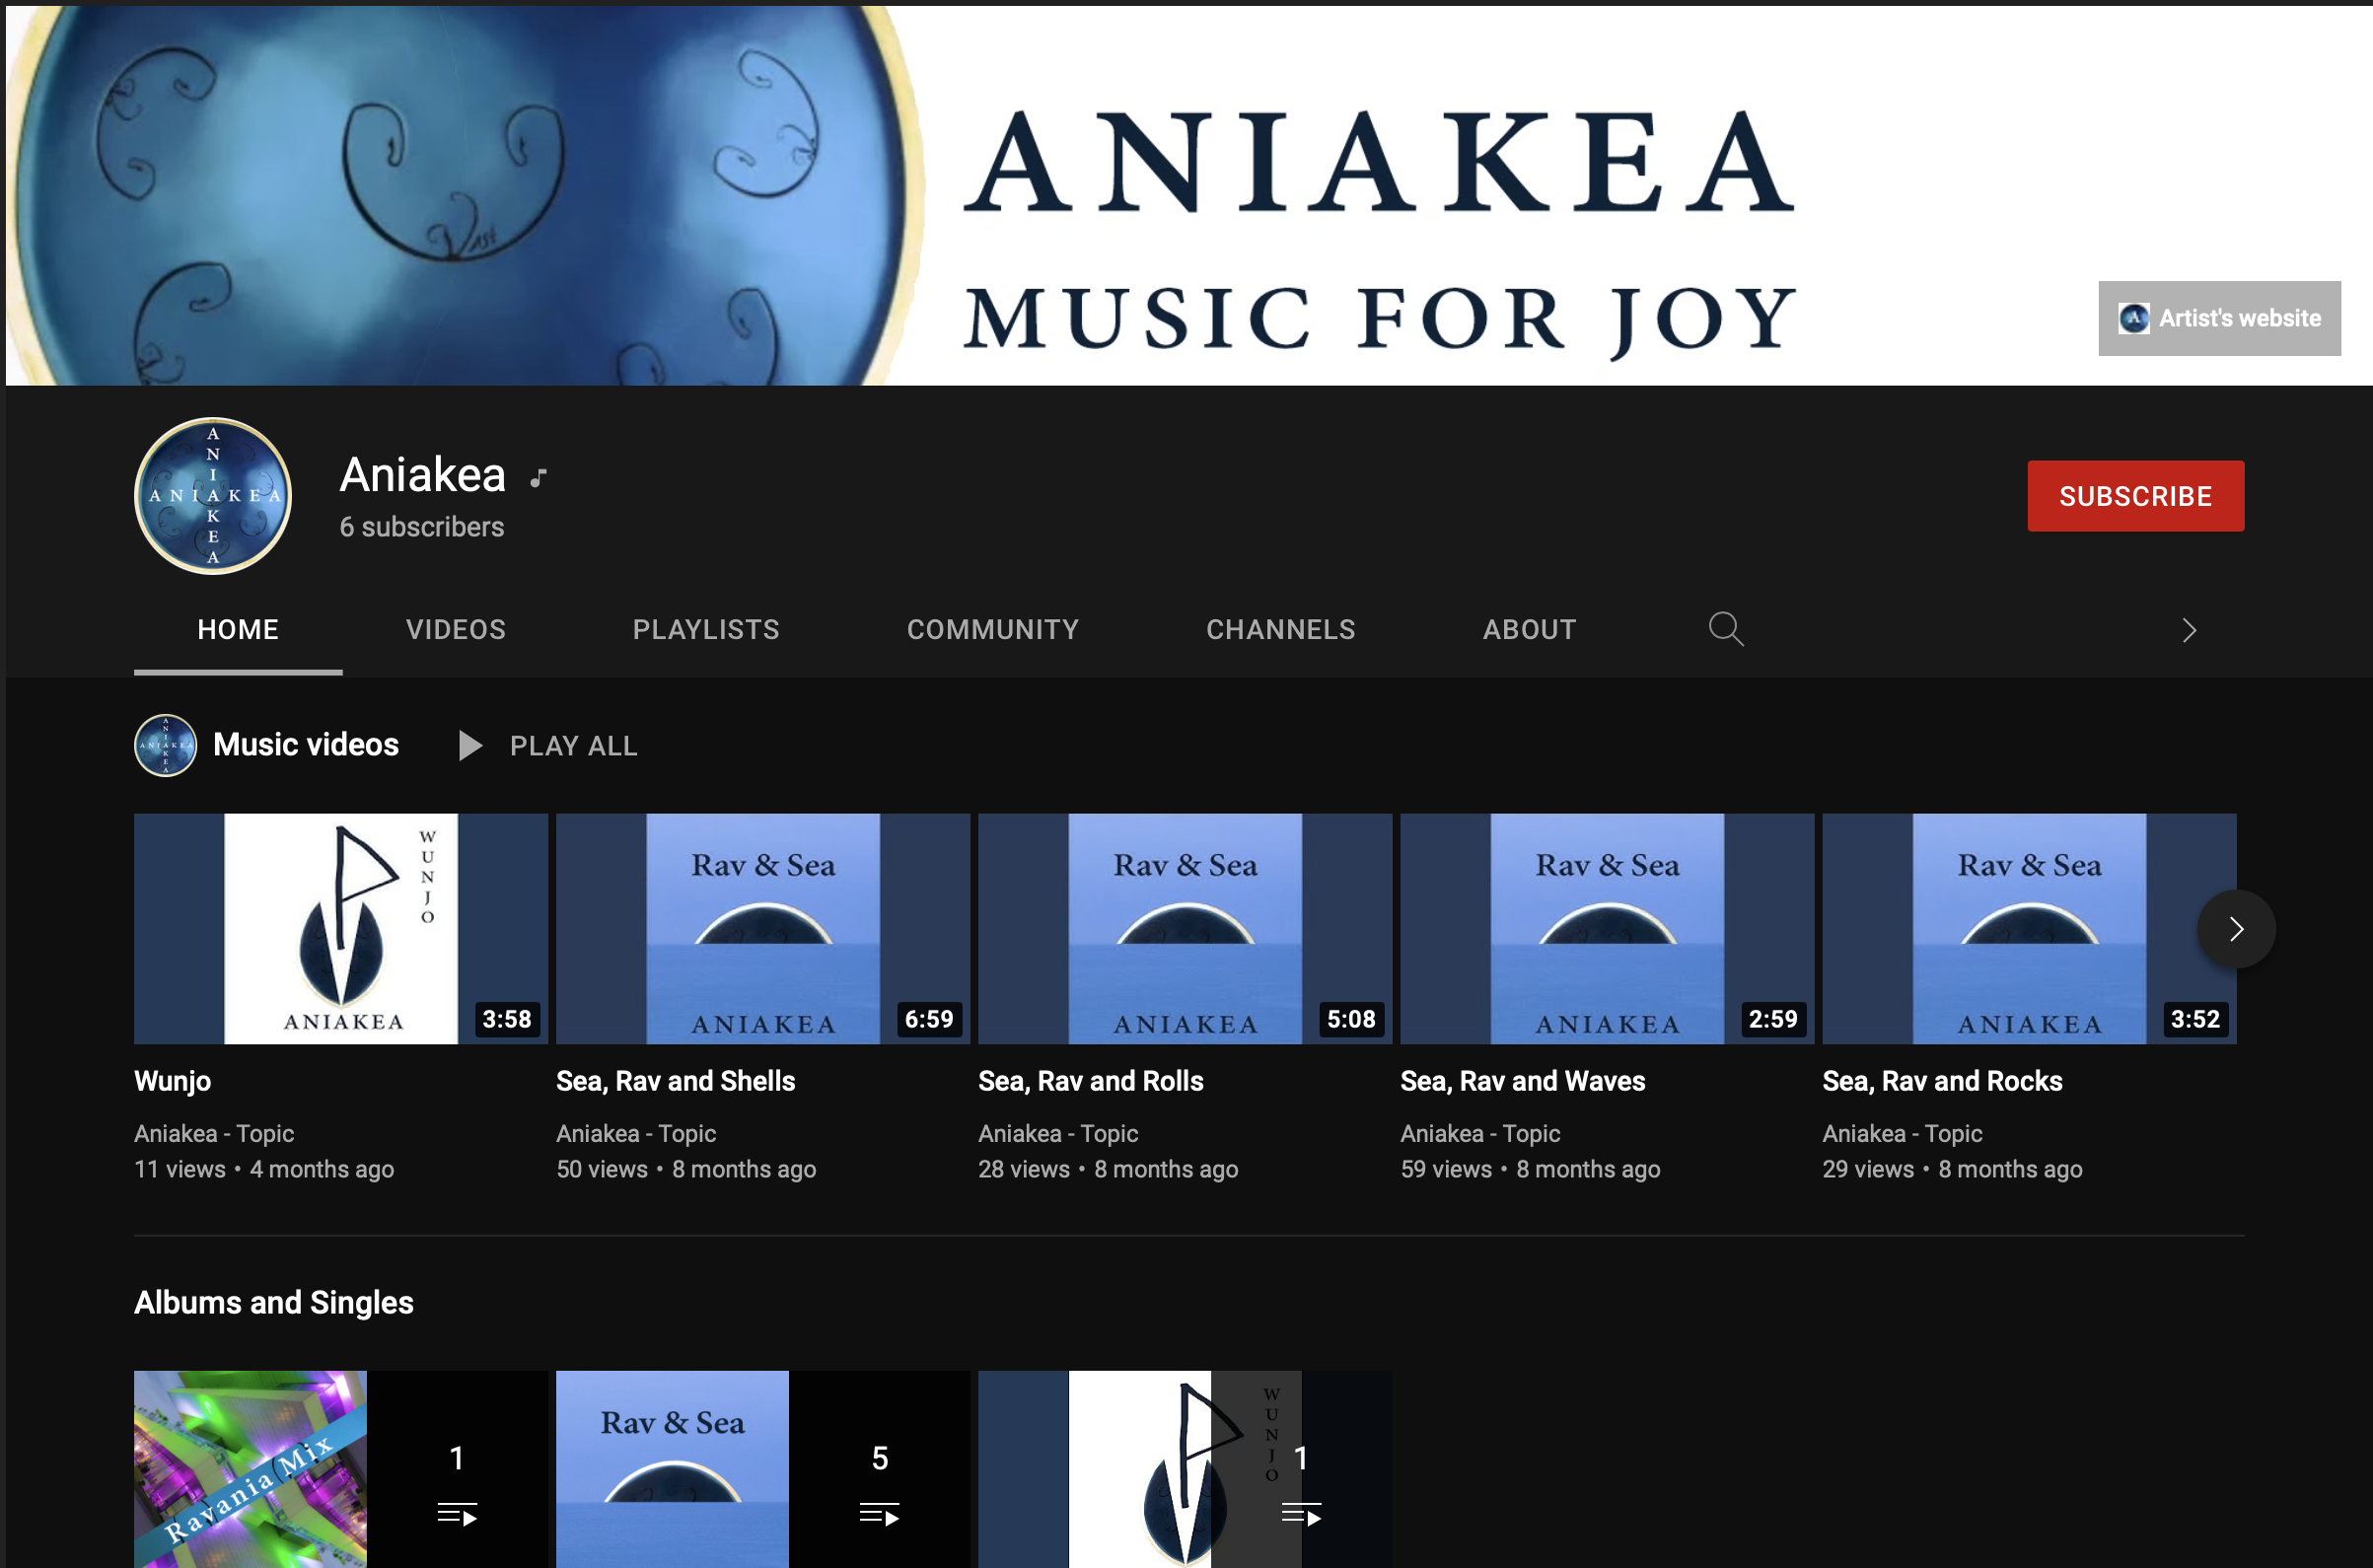Open Aniakea - Topic under Sea, Rav and Shells
The image size is (2373, 1568).
[636, 1133]
